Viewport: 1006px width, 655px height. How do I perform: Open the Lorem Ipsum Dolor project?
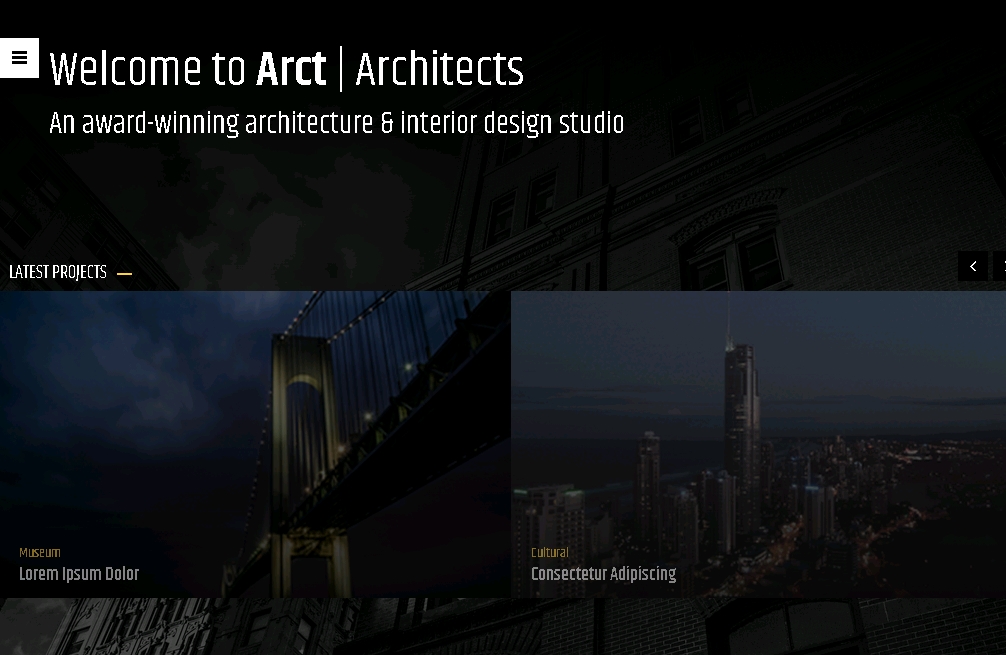pyautogui.click(x=79, y=574)
